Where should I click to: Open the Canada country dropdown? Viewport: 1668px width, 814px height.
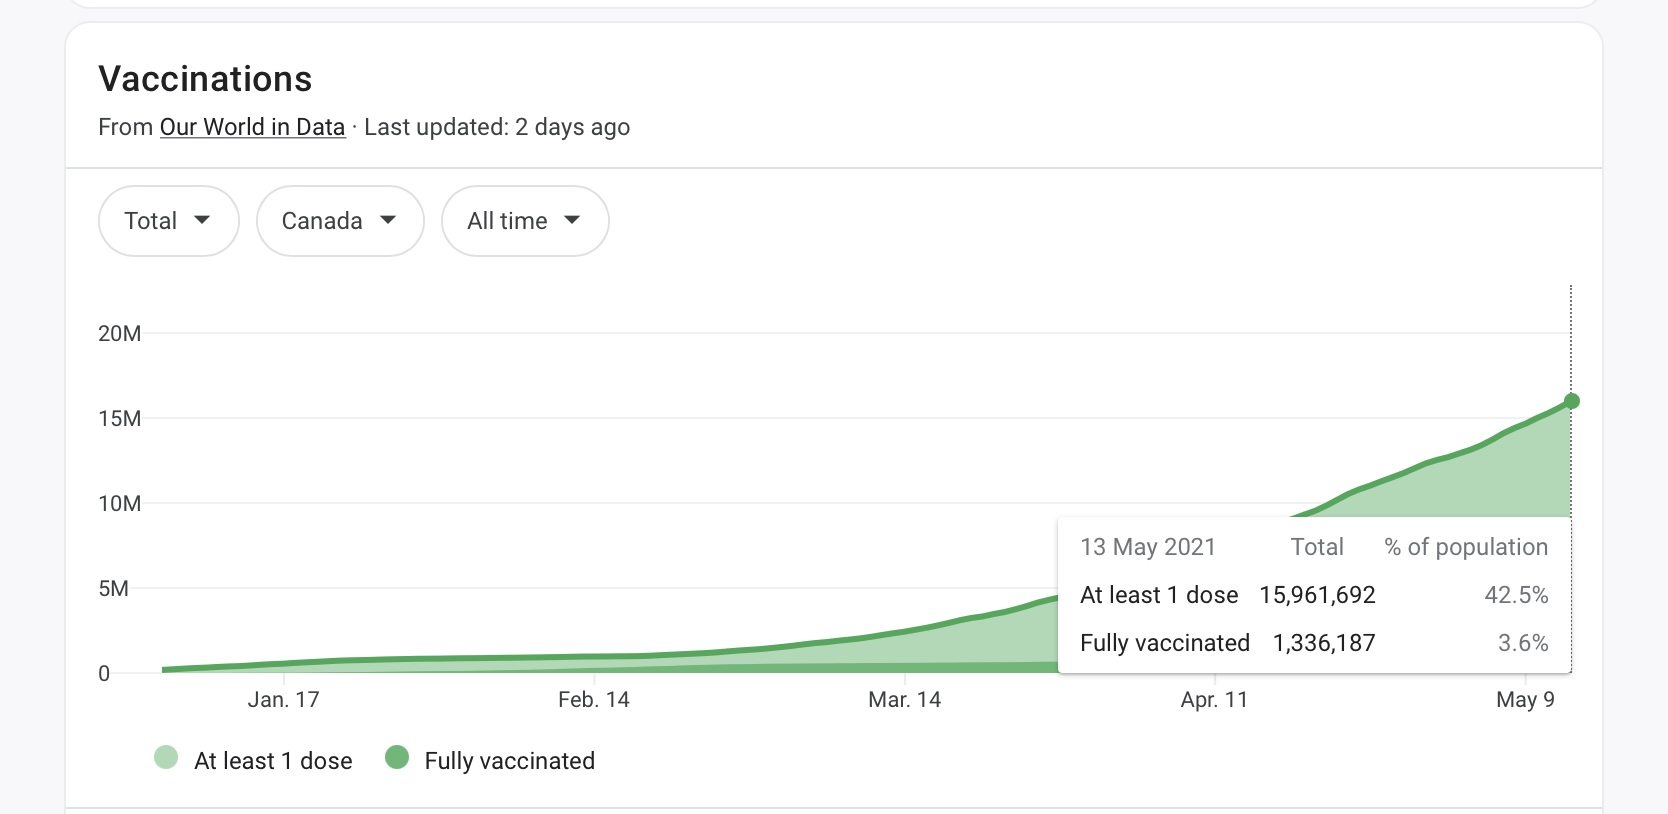coord(340,221)
